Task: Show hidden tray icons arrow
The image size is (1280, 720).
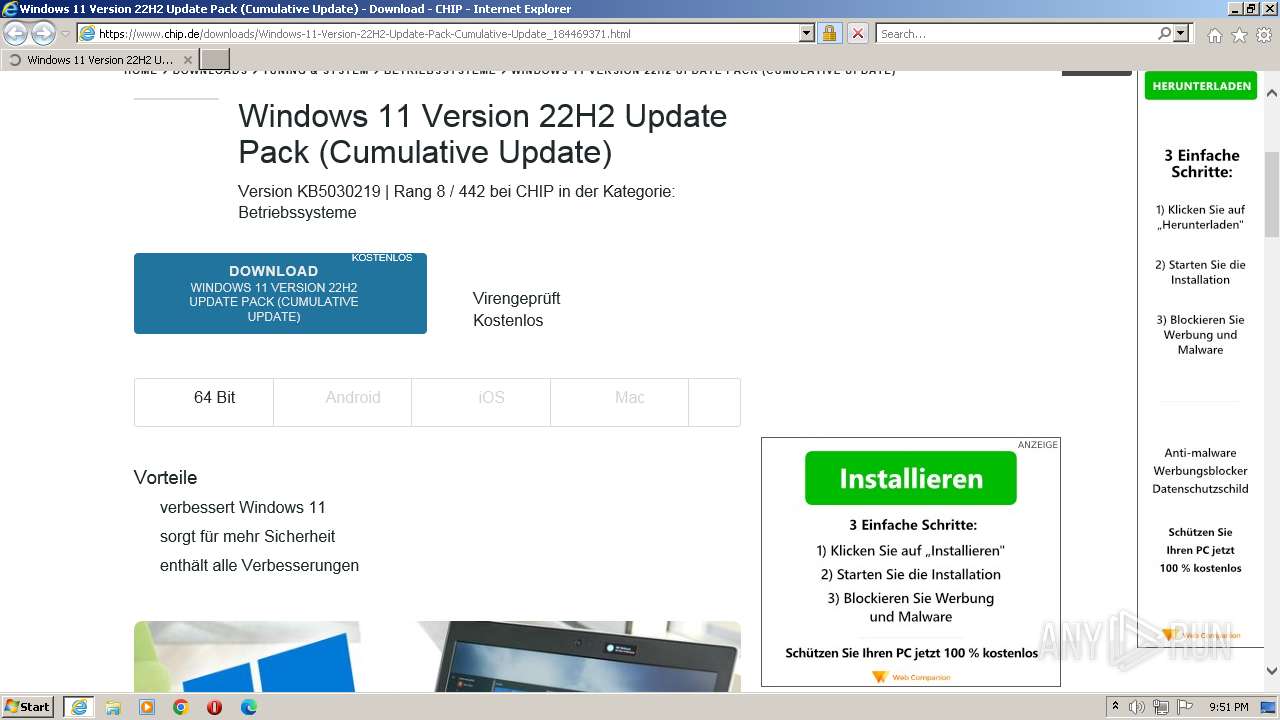Action: tap(1115, 707)
